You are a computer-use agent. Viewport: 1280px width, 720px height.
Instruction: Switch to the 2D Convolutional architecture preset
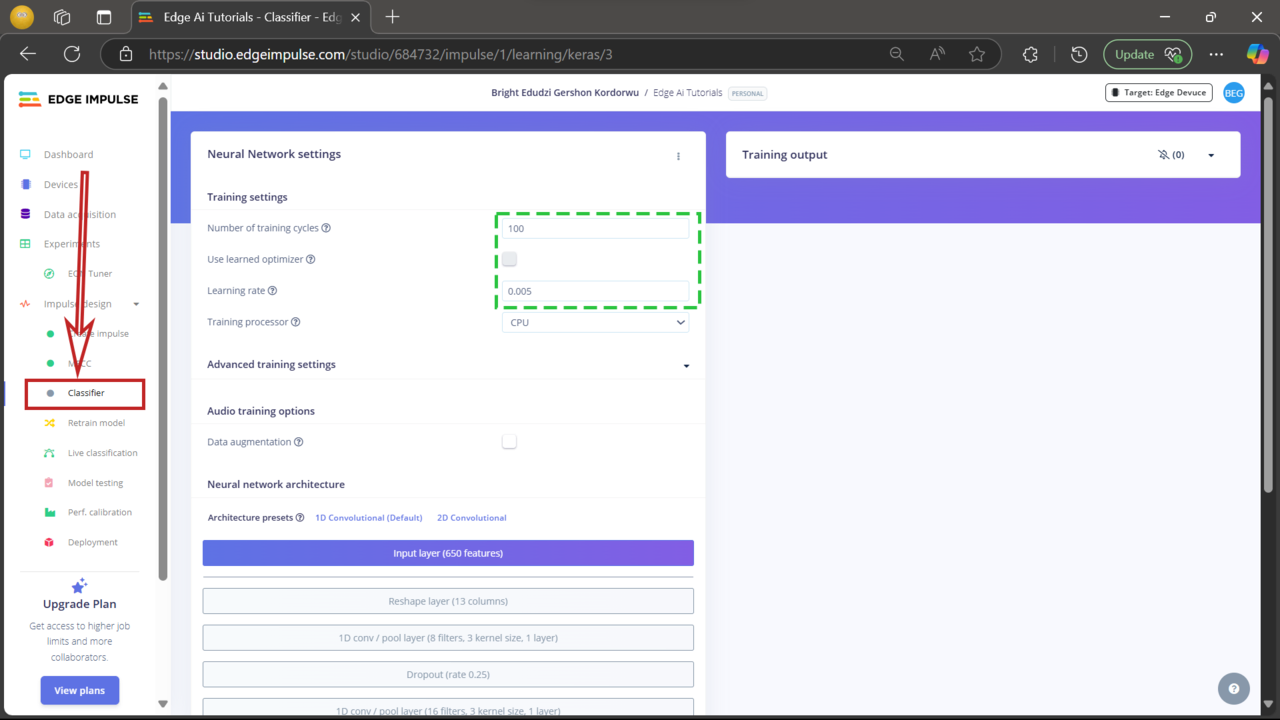[x=471, y=517]
